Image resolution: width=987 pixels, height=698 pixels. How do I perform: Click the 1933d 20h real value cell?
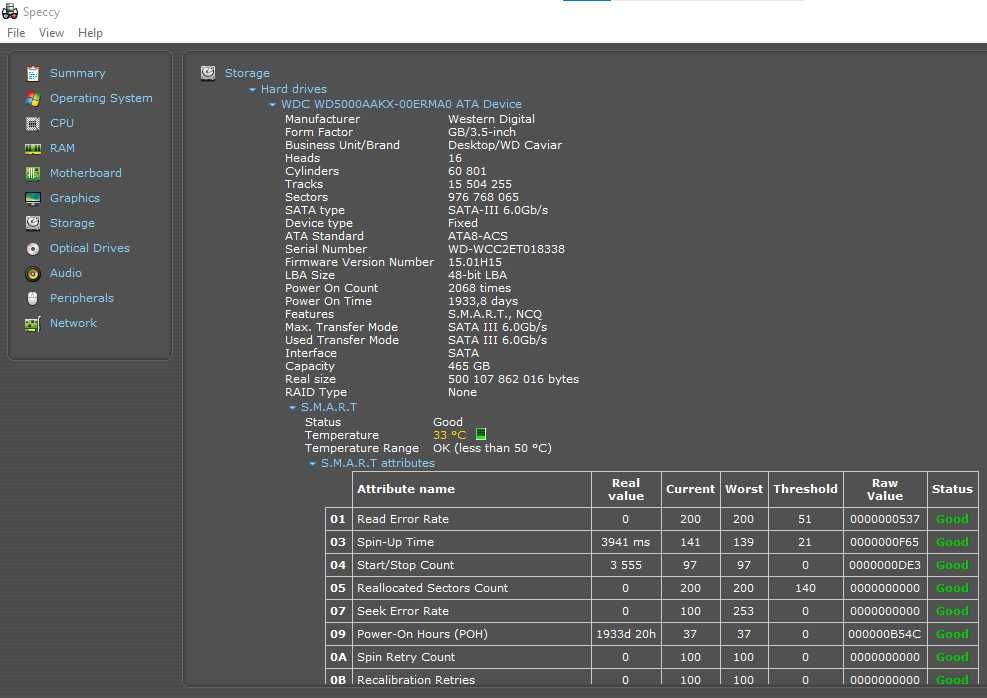click(x=626, y=634)
